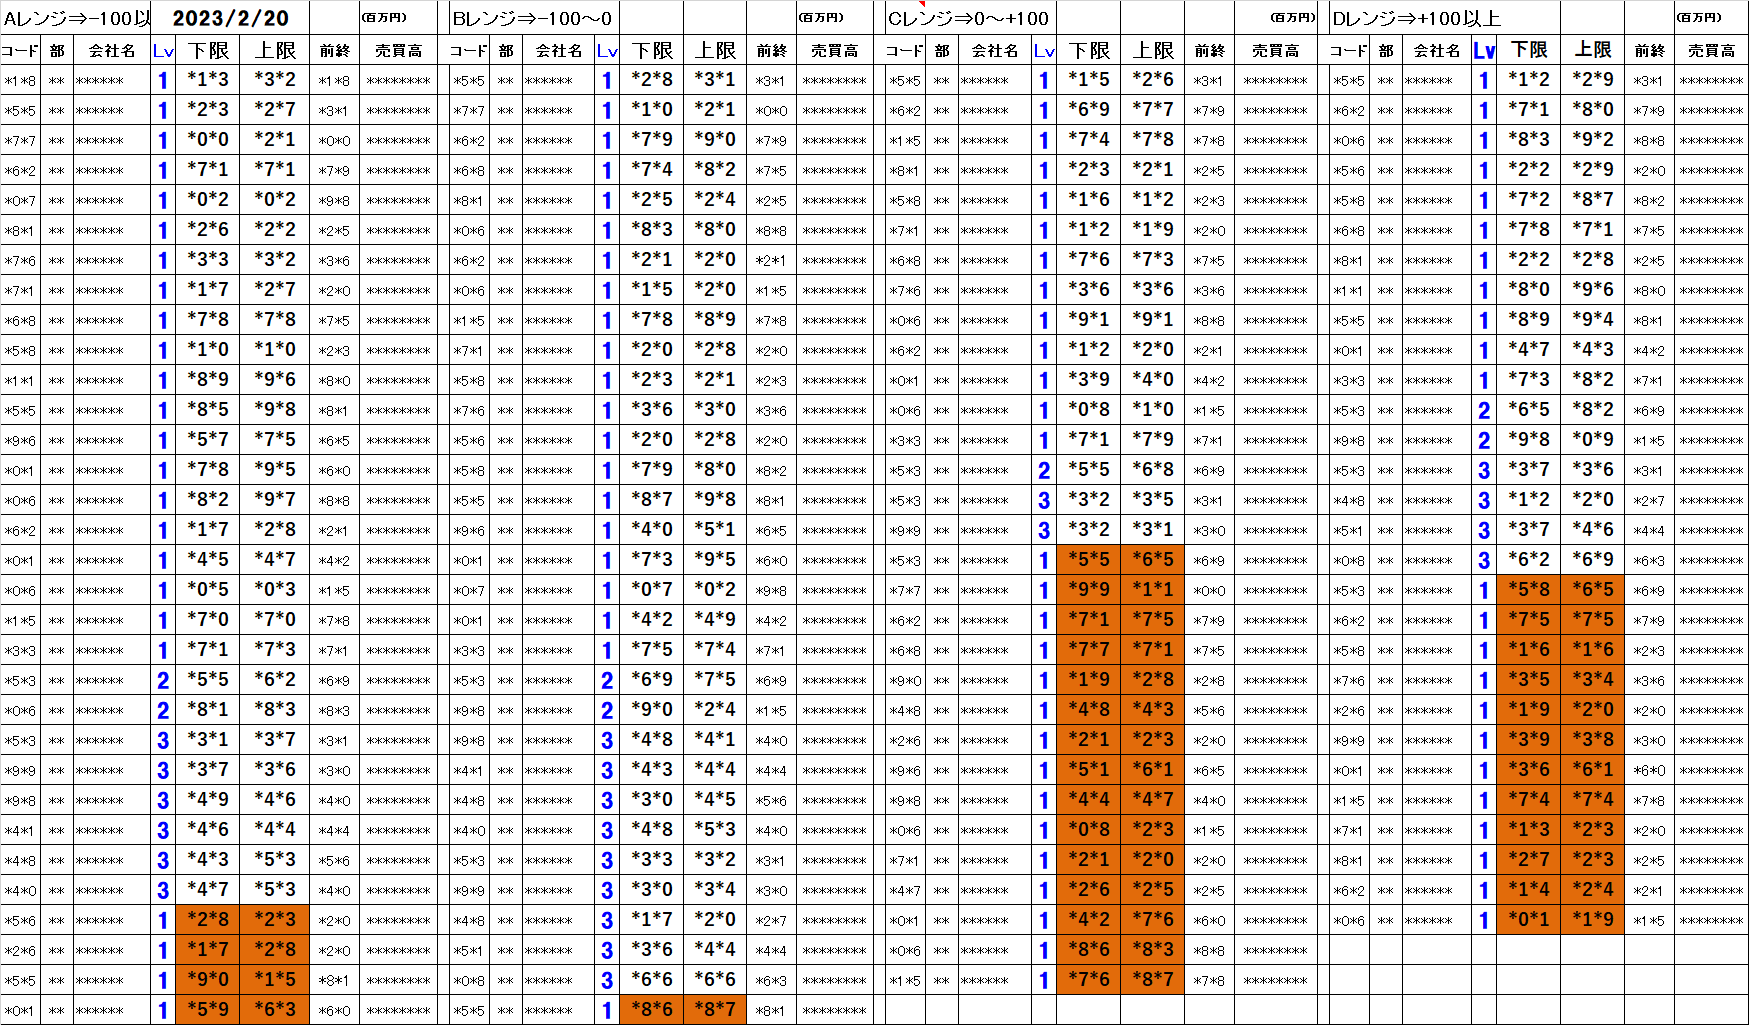Click the 部 column header in C range
Screen dimensions: 1749x1025
coord(942,50)
